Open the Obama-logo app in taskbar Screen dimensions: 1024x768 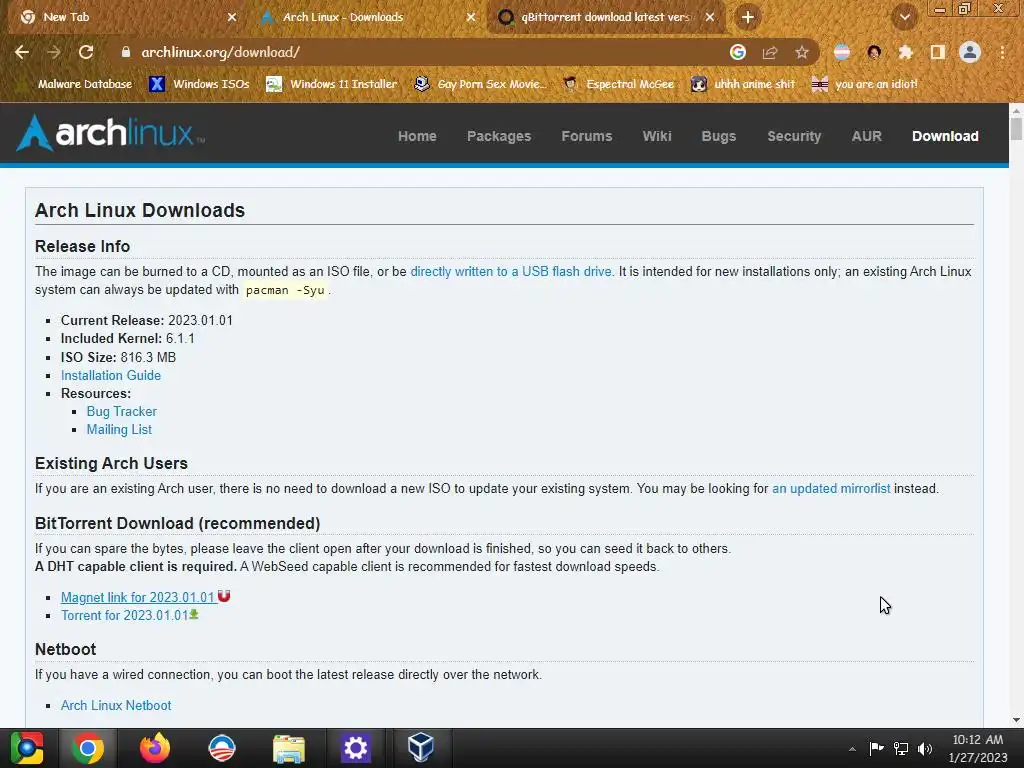(221, 748)
